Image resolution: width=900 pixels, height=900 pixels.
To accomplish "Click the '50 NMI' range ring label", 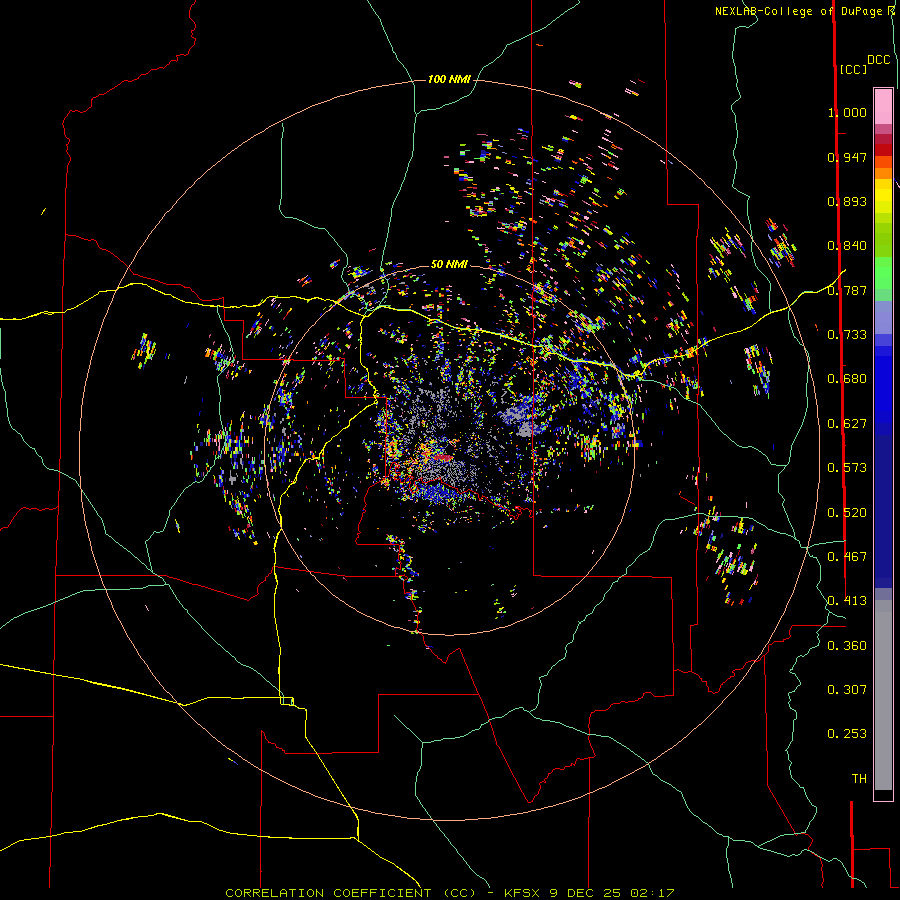I will pyautogui.click(x=449, y=264).
